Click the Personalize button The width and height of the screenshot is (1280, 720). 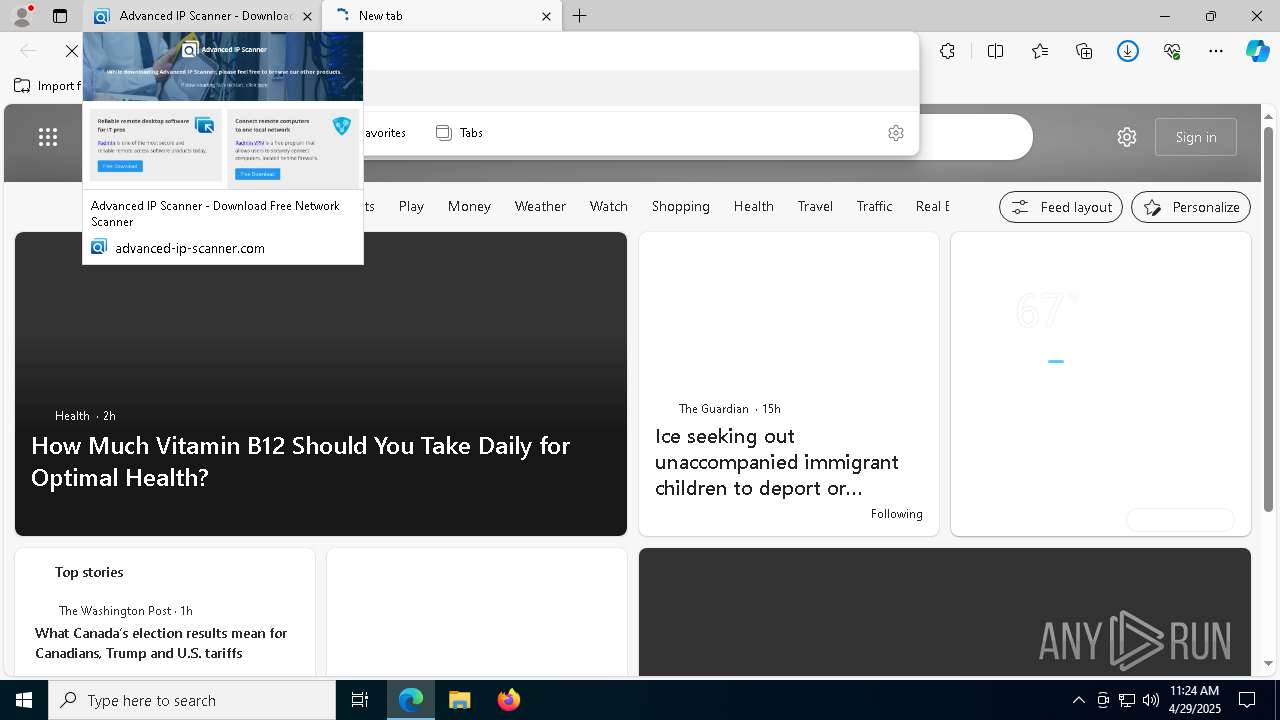coord(1191,207)
